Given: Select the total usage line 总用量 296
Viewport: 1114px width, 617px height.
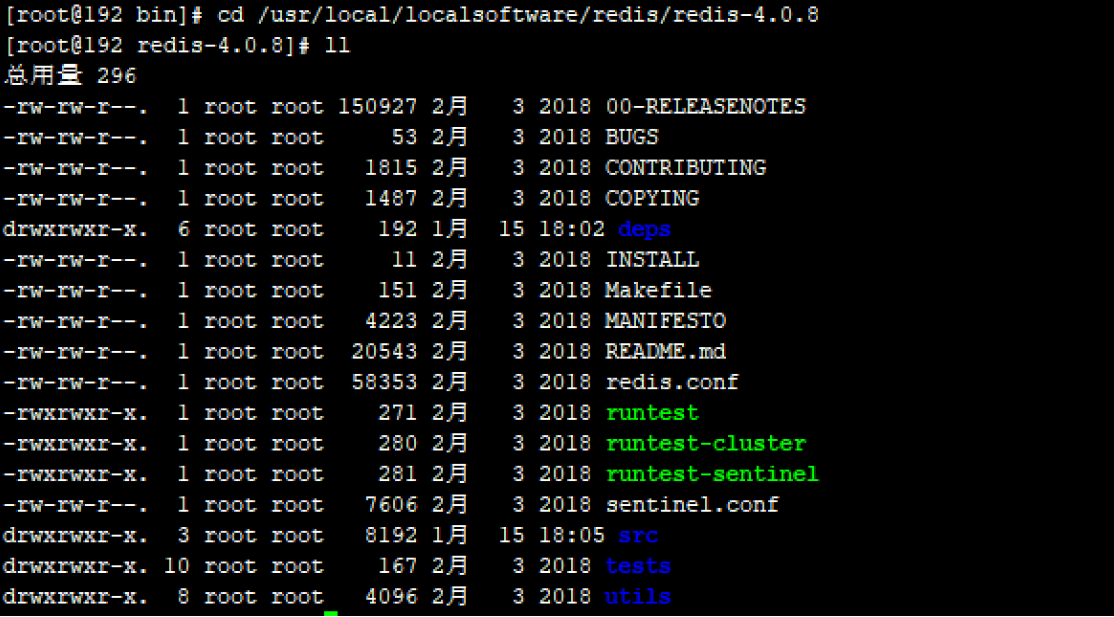Looking at the screenshot, I should pos(70,76).
